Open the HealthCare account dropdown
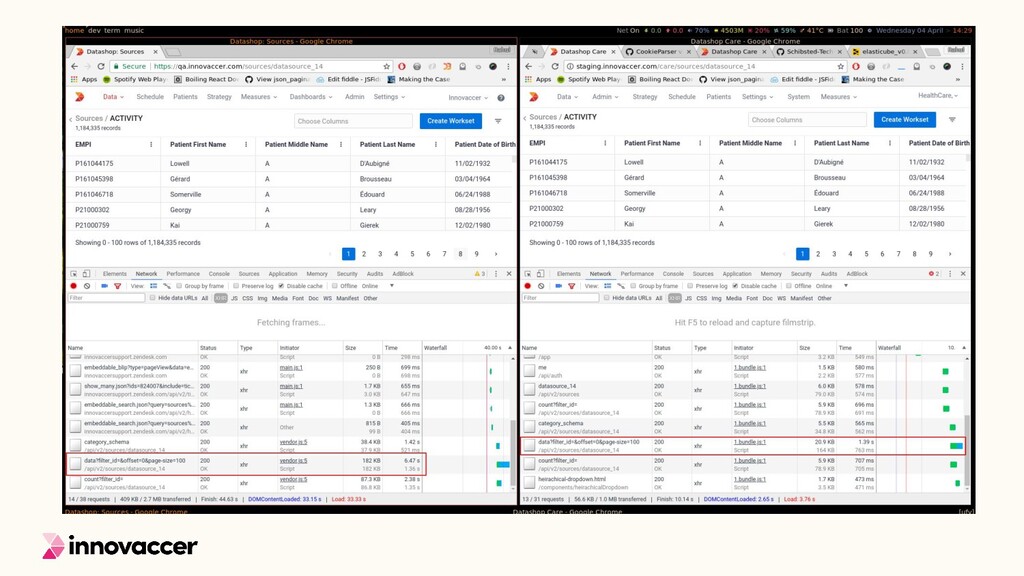Image resolution: width=1024 pixels, height=576 pixels. [937, 96]
